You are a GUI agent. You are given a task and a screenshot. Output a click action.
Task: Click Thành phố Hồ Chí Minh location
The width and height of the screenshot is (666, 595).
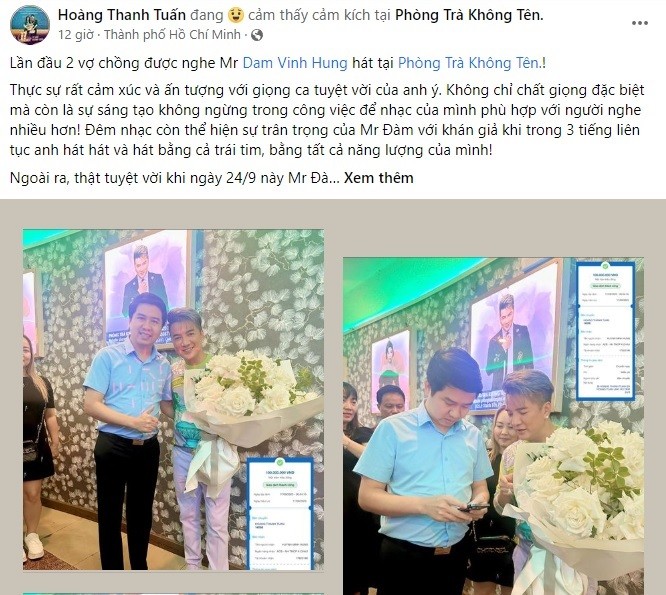pos(172,35)
